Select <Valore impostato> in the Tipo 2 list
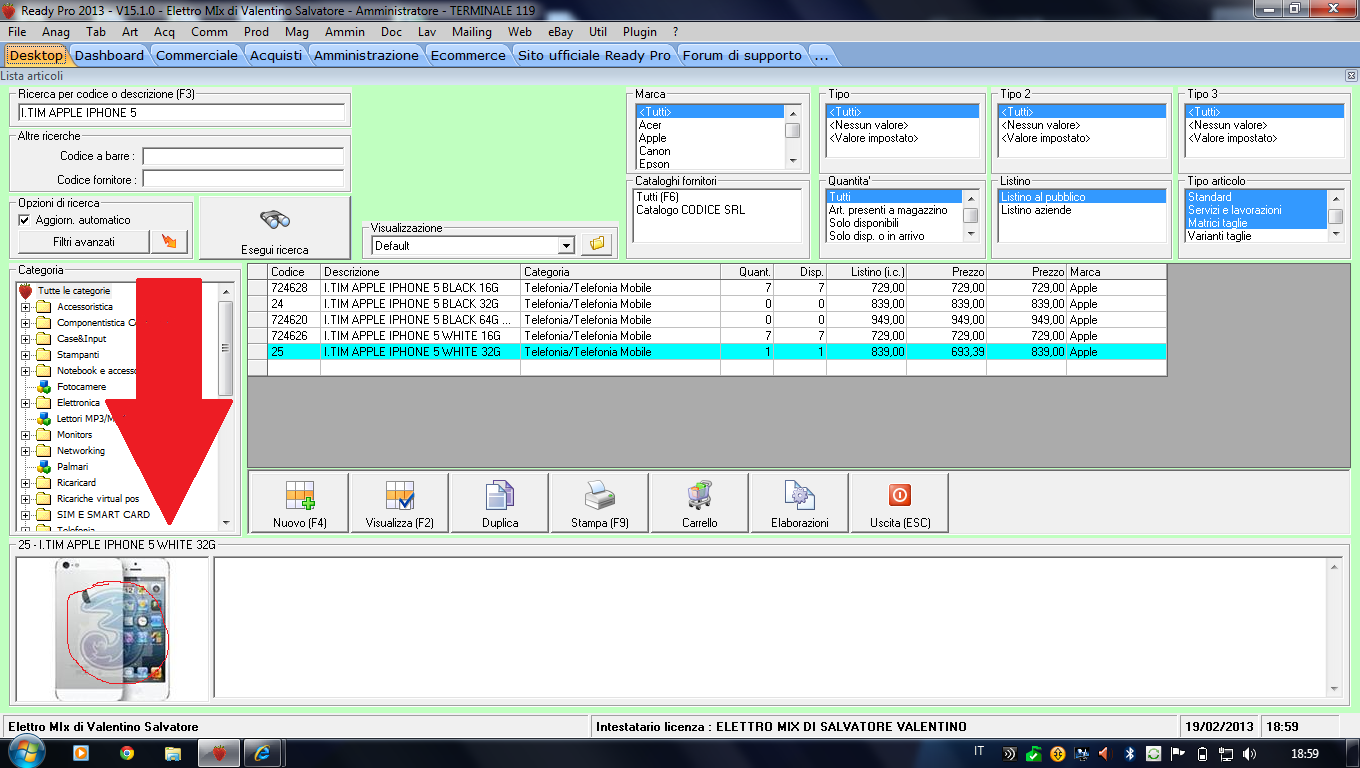The height and width of the screenshot is (768, 1360). [1045, 138]
